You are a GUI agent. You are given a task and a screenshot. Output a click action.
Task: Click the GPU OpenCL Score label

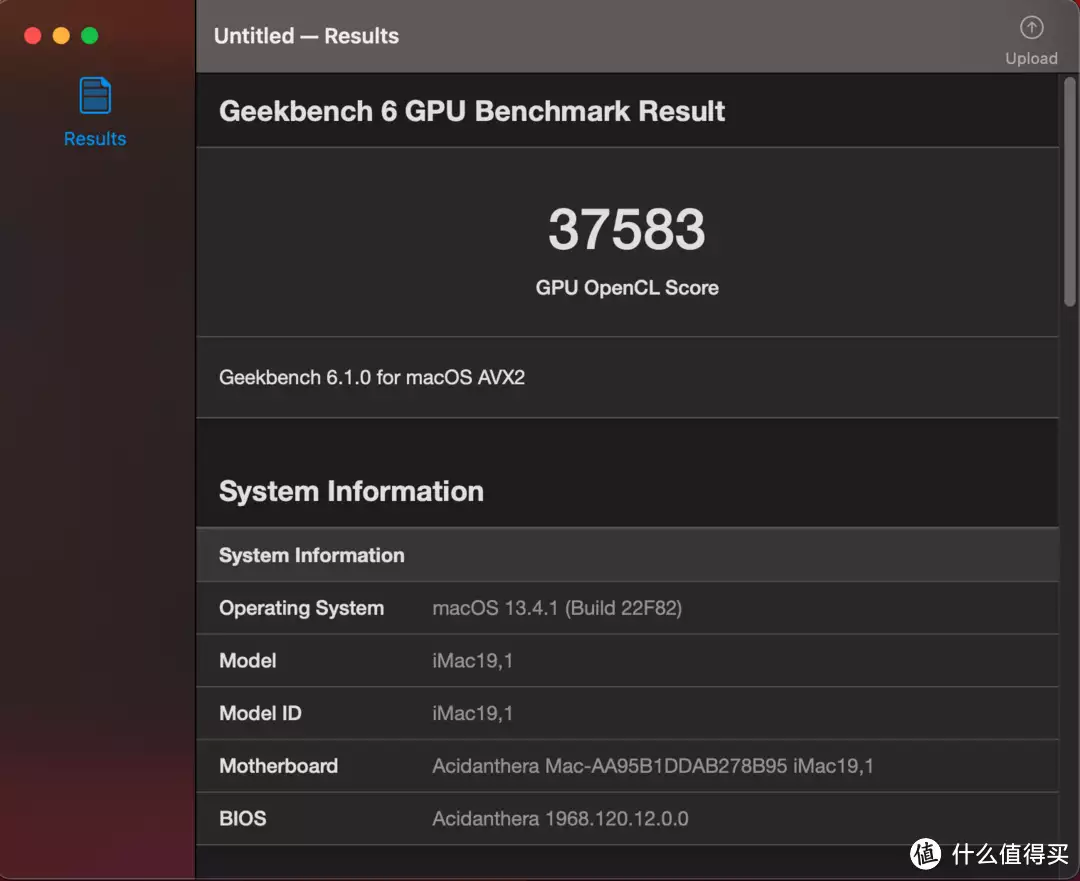pyautogui.click(x=627, y=288)
